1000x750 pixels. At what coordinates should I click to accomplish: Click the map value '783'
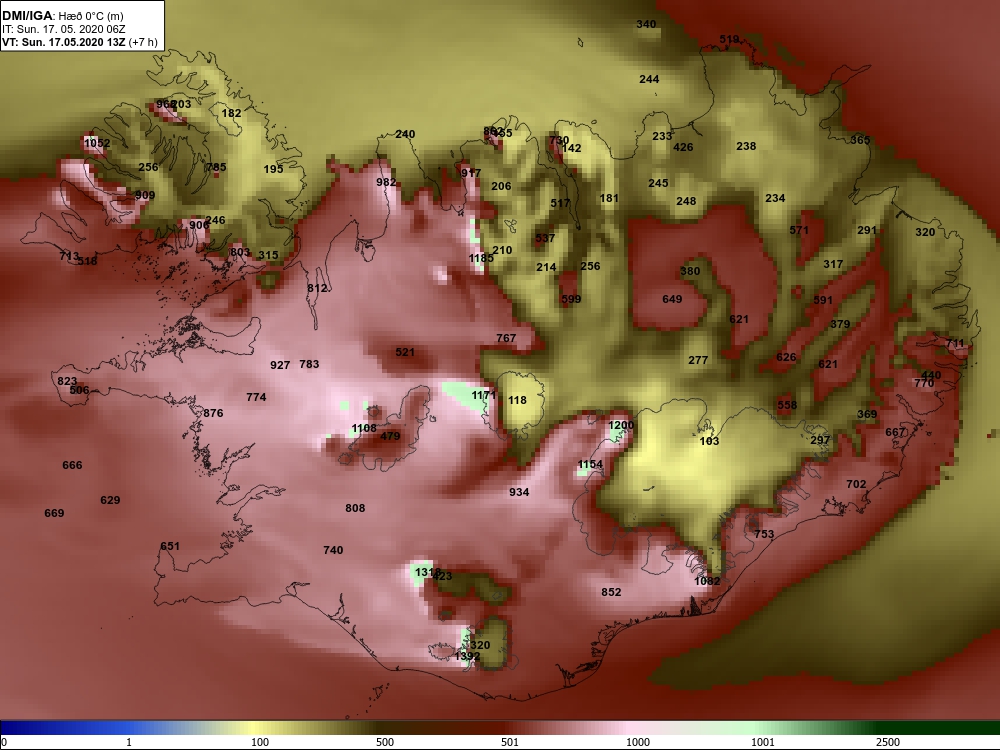point(309,364)
